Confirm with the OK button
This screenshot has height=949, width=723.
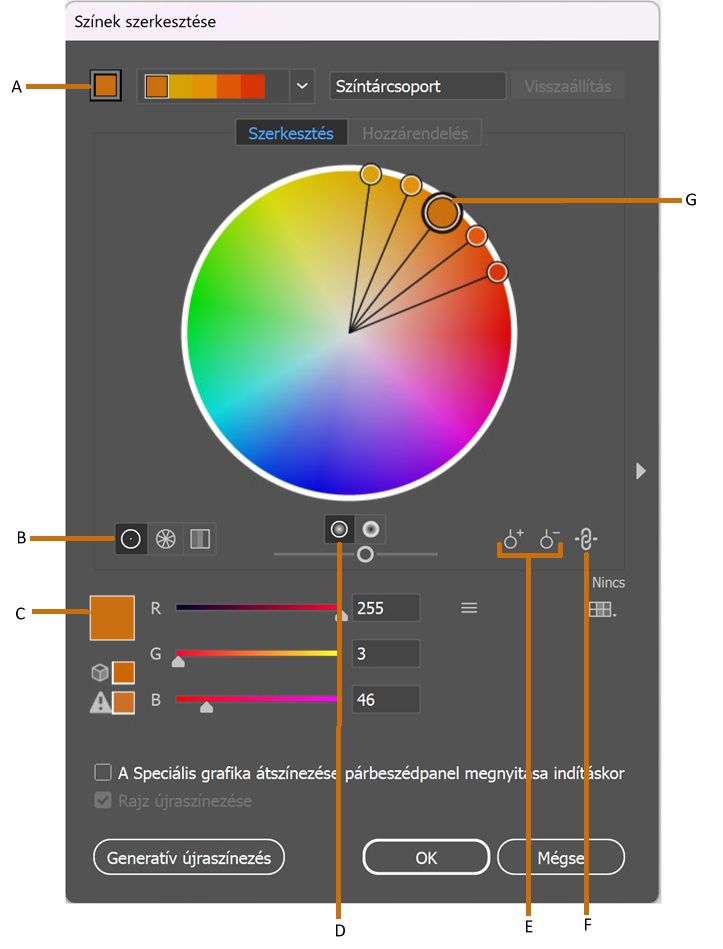tap(426, 857)
